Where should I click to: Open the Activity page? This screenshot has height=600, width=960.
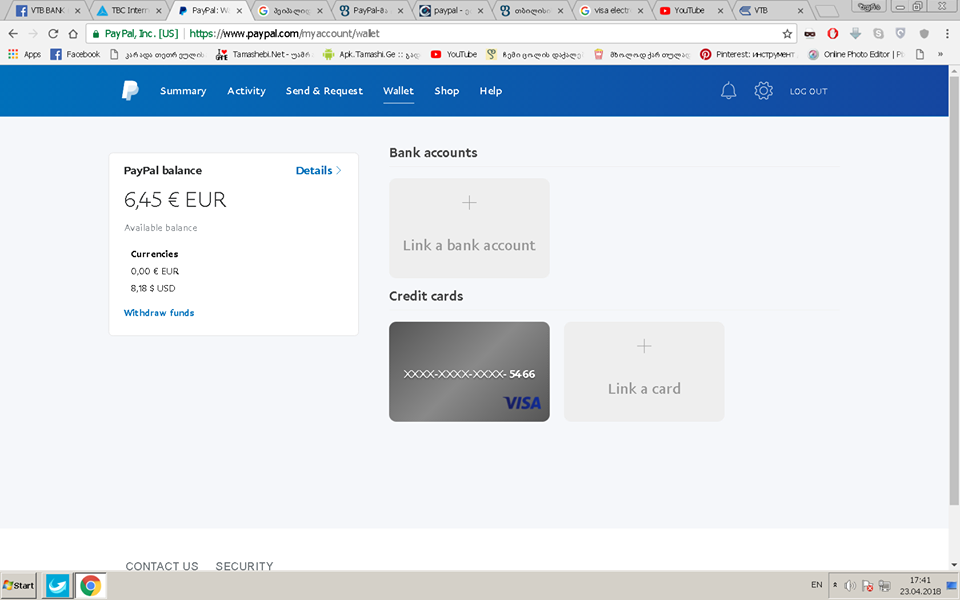(246, 91)
